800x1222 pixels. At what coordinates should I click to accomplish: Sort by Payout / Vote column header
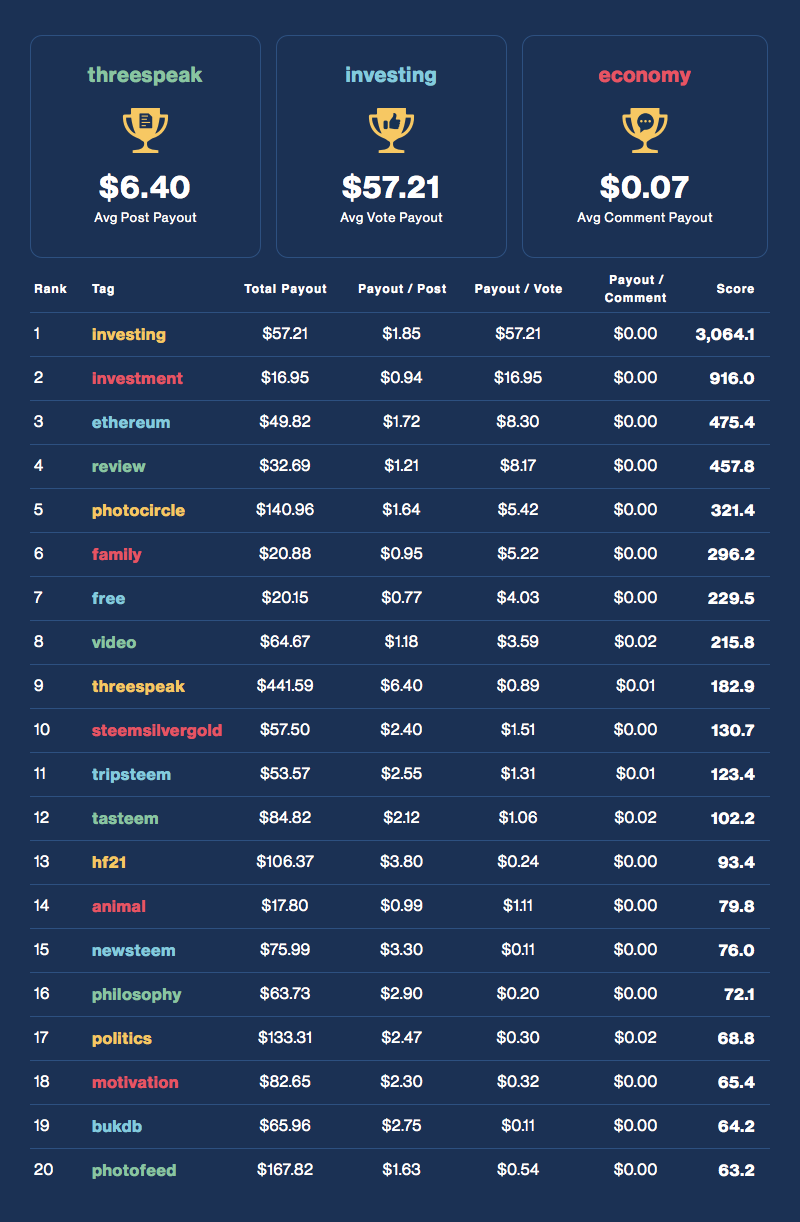click(x=518, y=289)
